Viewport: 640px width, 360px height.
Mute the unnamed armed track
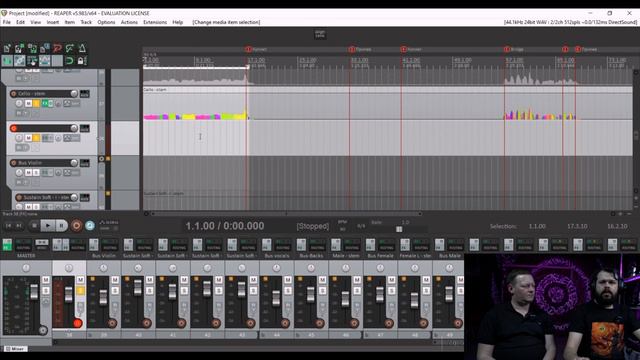[x=29, y=138]
